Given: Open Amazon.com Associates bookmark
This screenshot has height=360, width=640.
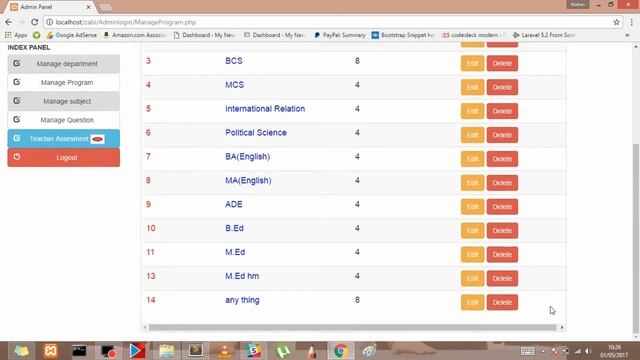Looking at the screenshot, I should point(135,35).
